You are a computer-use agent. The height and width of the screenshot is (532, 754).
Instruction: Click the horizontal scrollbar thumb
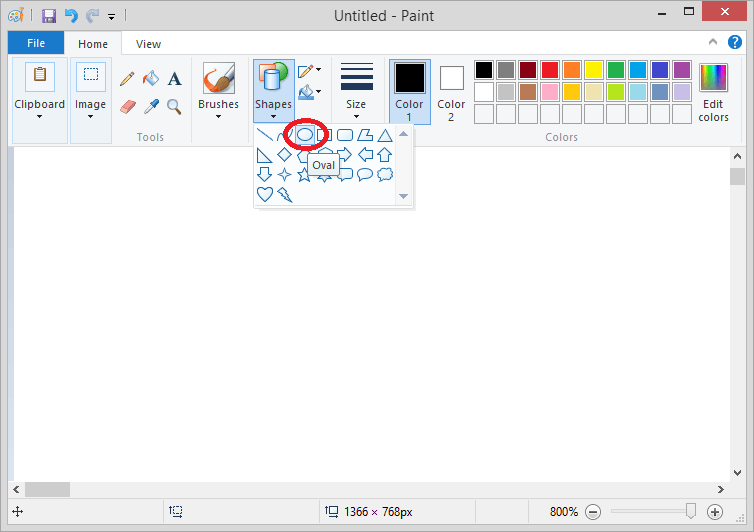pyautogui.click(x=47, y=490)
